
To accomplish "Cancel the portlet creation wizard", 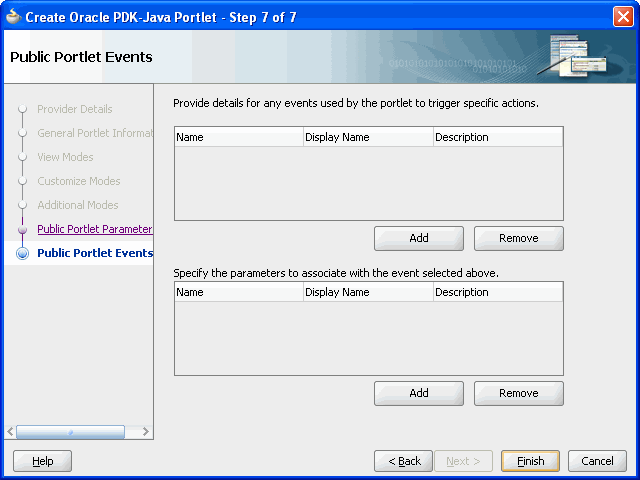I will tap(597, 461).
